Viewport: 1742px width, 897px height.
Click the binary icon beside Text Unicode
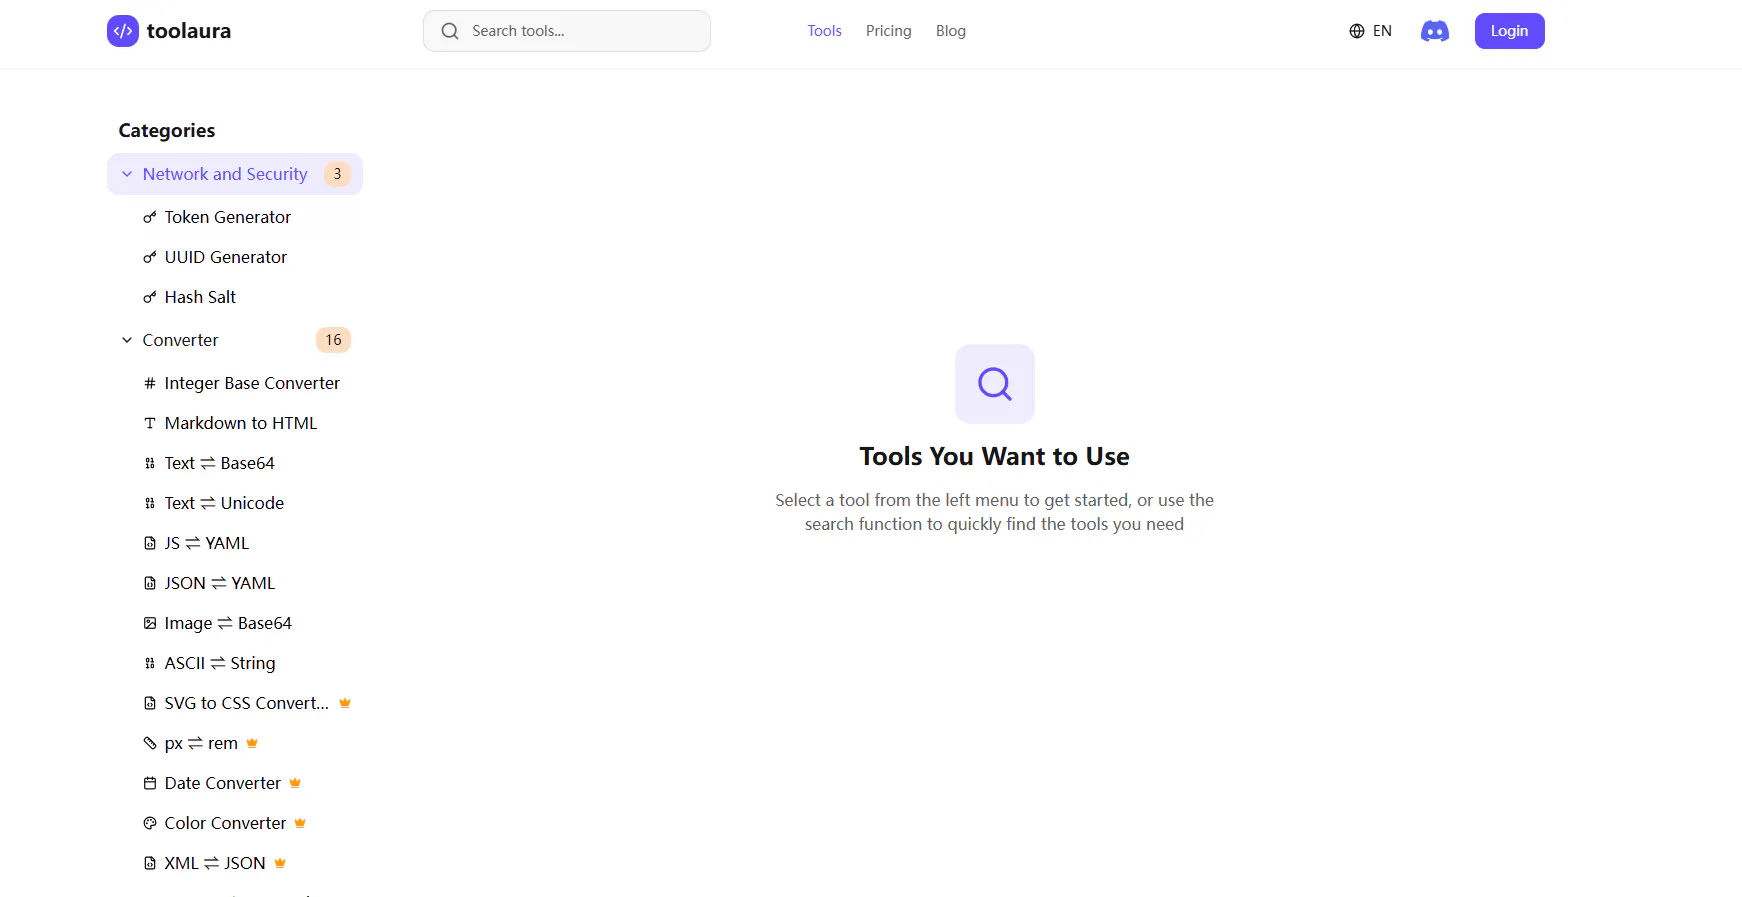pos(150,503)
